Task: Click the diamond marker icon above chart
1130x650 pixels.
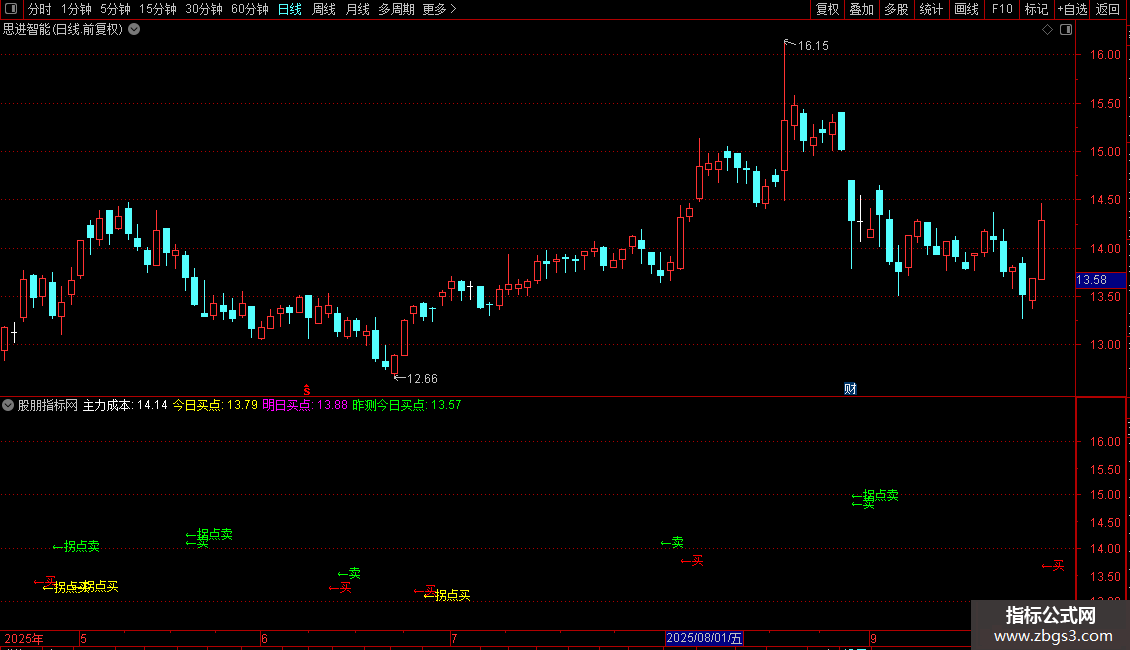Action: click(x=1048, y=30)
